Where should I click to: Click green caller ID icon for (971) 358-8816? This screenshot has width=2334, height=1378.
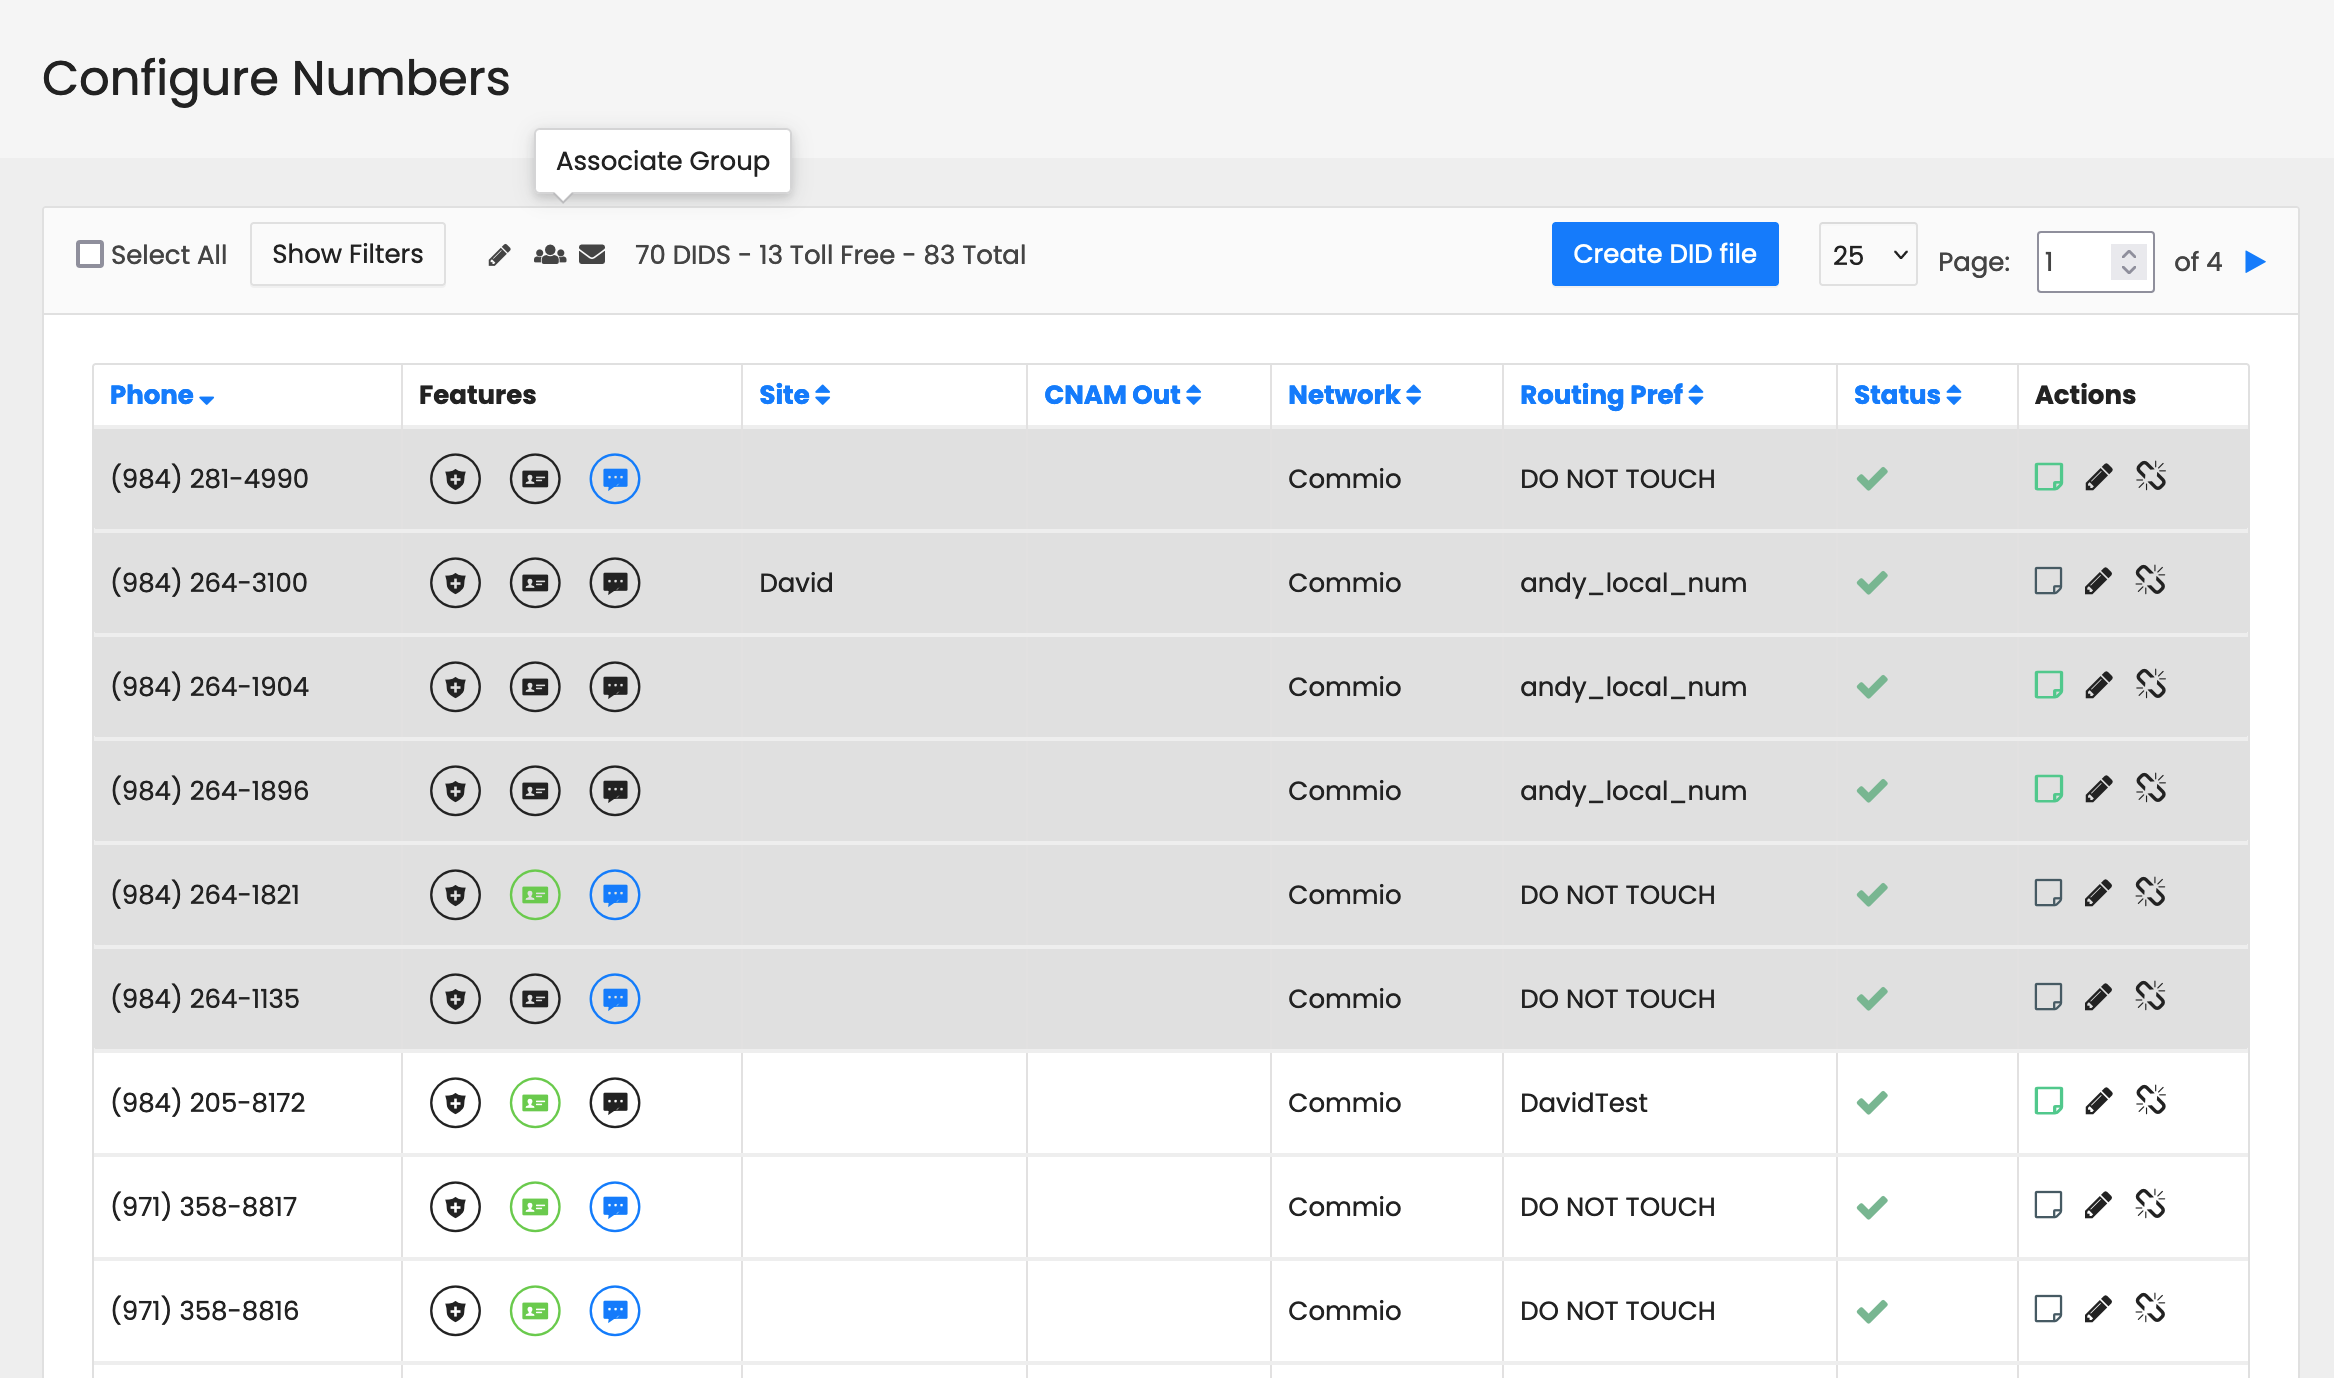[x=535, y=1311]
